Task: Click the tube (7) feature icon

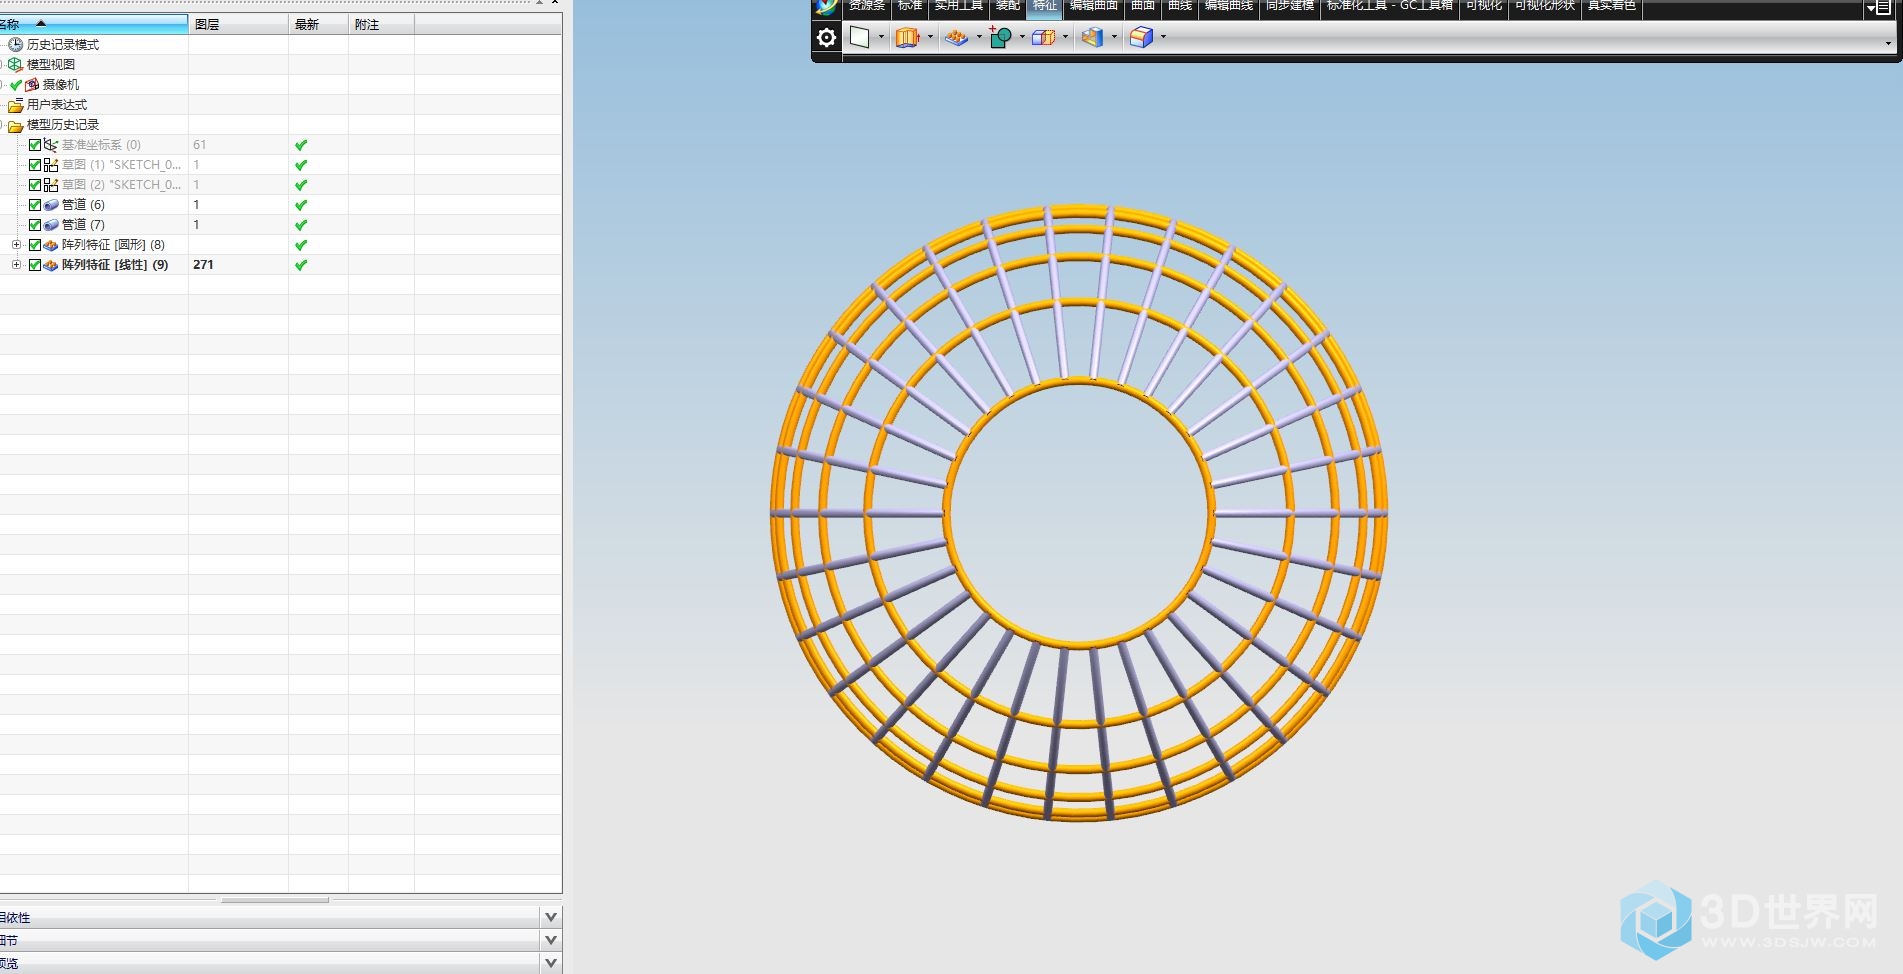Action: (x=51, y=225)
